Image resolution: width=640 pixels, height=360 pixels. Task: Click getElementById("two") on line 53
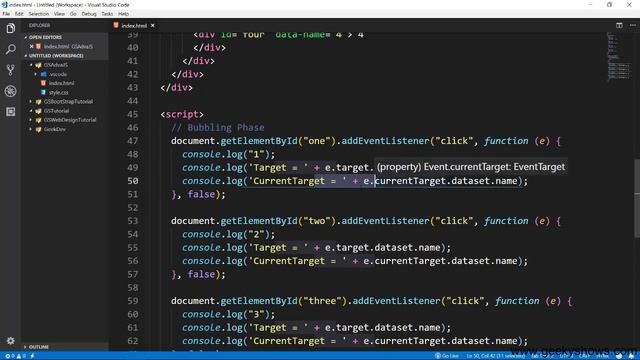click(x=278, y=221)
